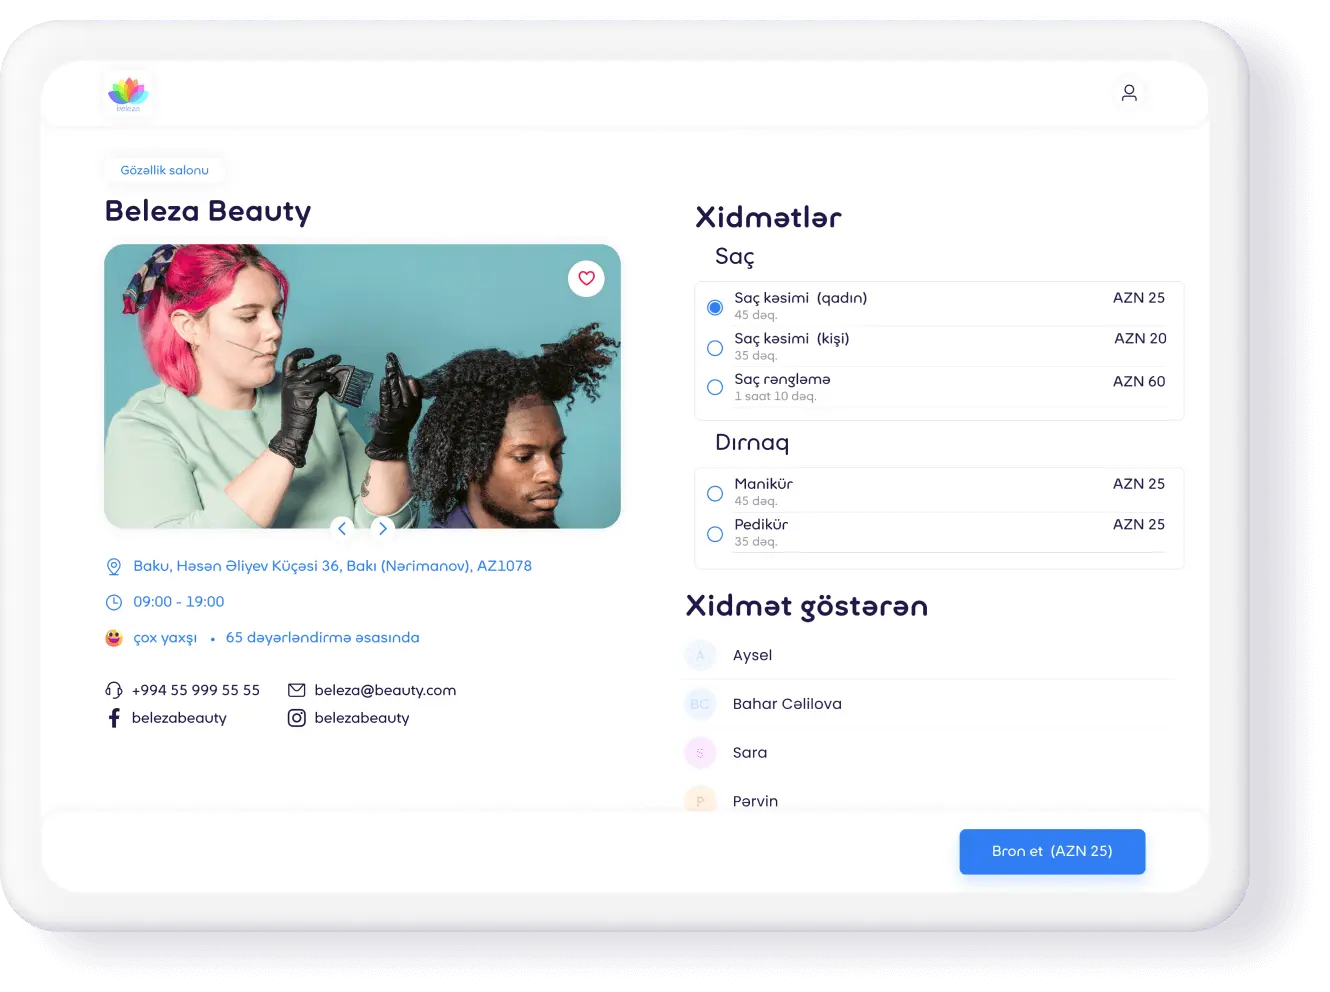Show next salon photo with right chevron

pos(382,528)
